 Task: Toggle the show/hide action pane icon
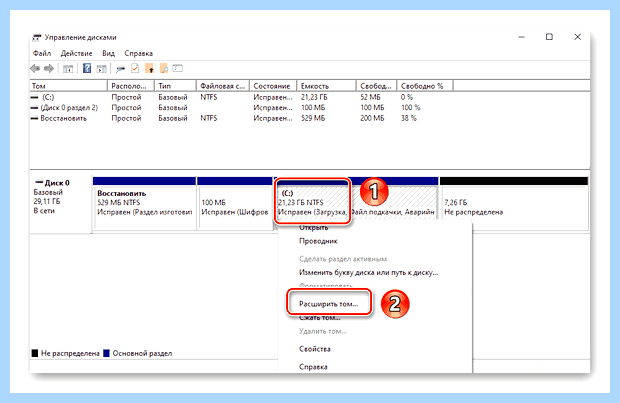click(102, 69)
